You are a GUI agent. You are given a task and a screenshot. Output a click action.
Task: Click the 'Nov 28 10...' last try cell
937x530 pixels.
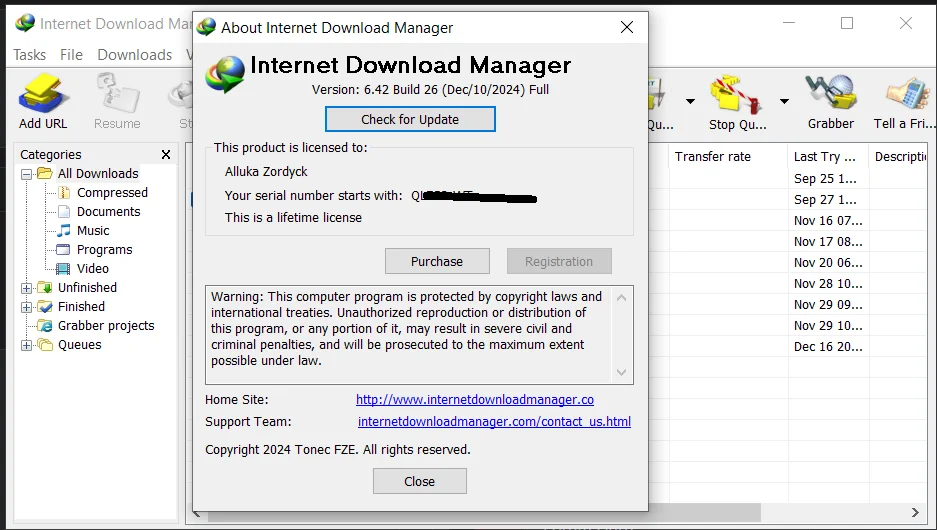[x=828, y=283]
